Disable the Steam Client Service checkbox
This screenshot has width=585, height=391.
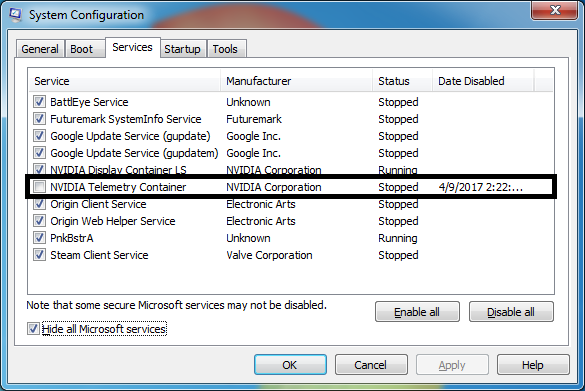pyautogui.click(x=39, y=255)
